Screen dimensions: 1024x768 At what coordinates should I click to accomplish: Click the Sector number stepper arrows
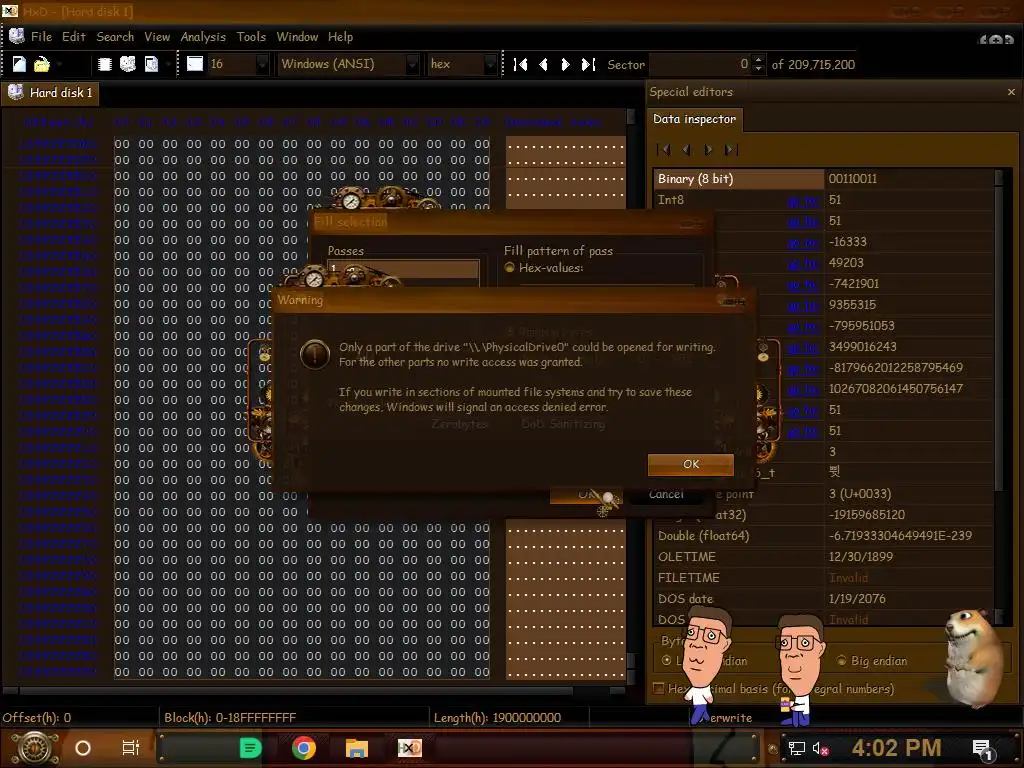758,64
